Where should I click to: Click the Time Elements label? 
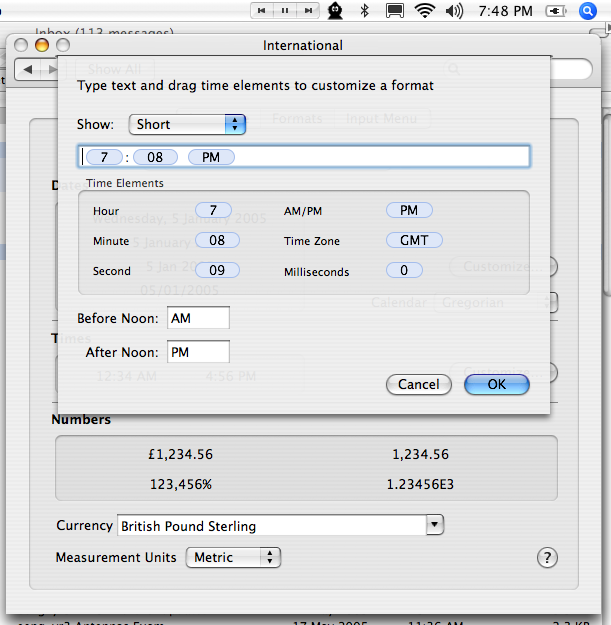[x=125, y=183]
